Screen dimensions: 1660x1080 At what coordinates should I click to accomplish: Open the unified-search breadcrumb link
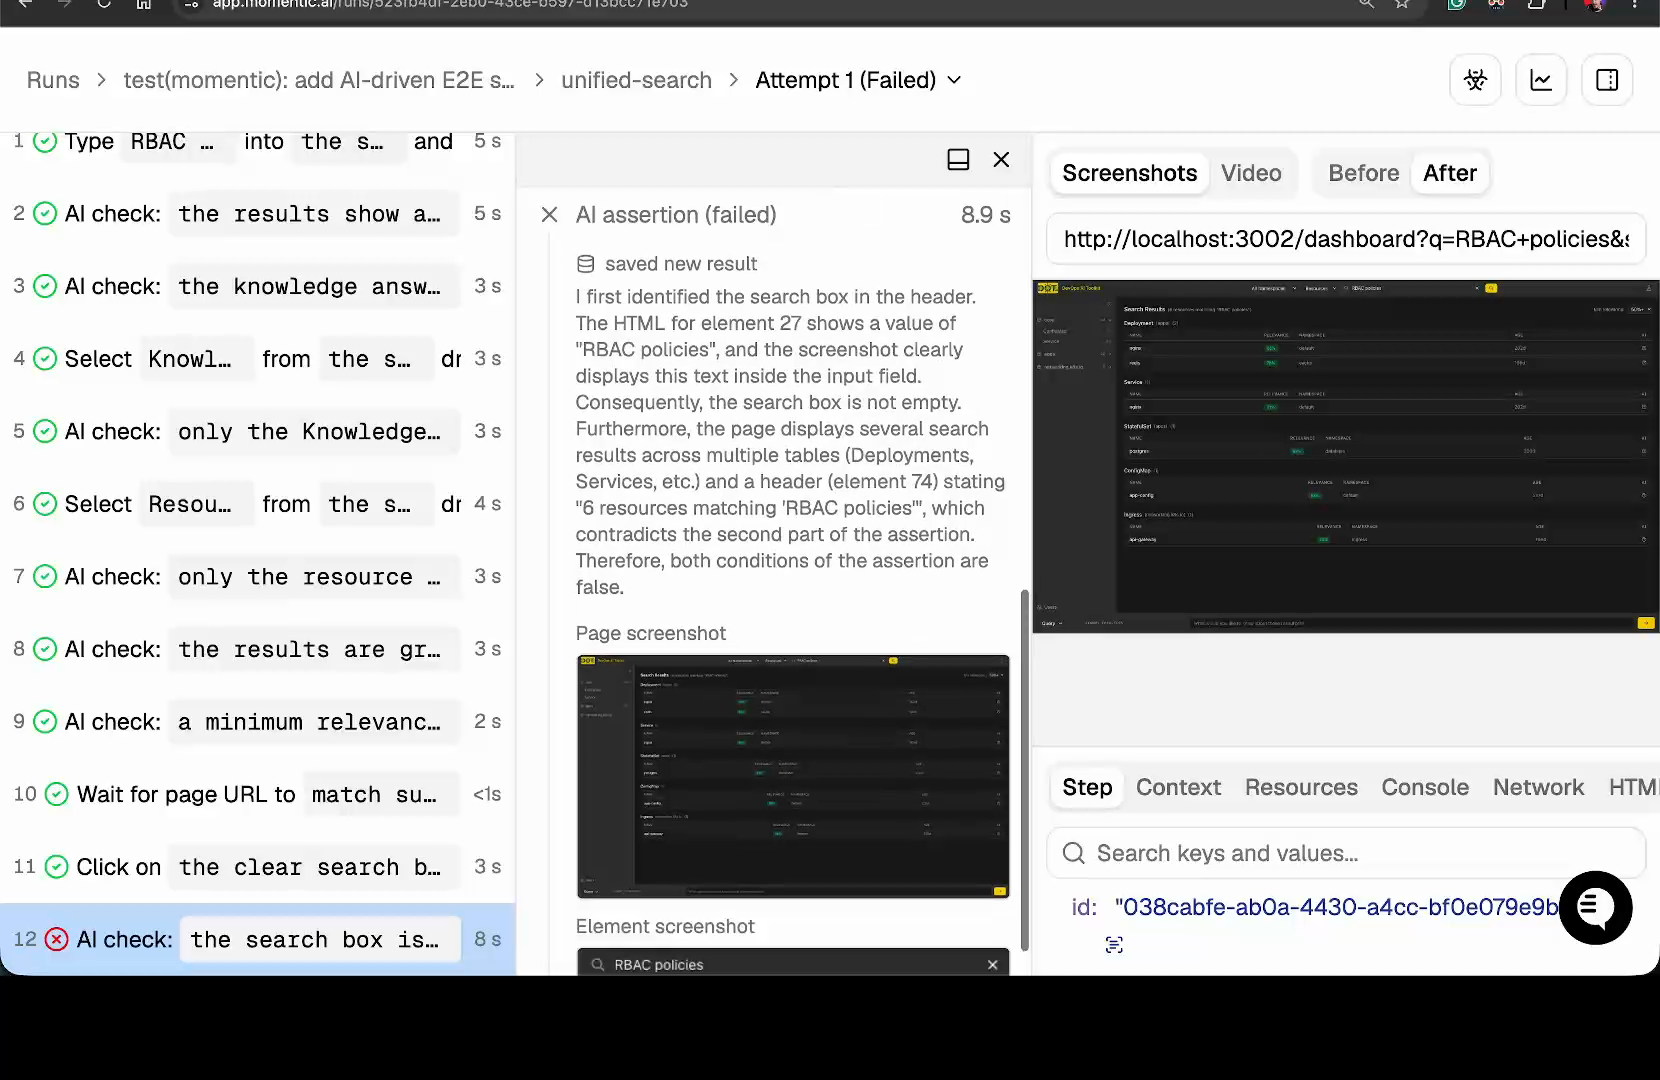(636, 80)
